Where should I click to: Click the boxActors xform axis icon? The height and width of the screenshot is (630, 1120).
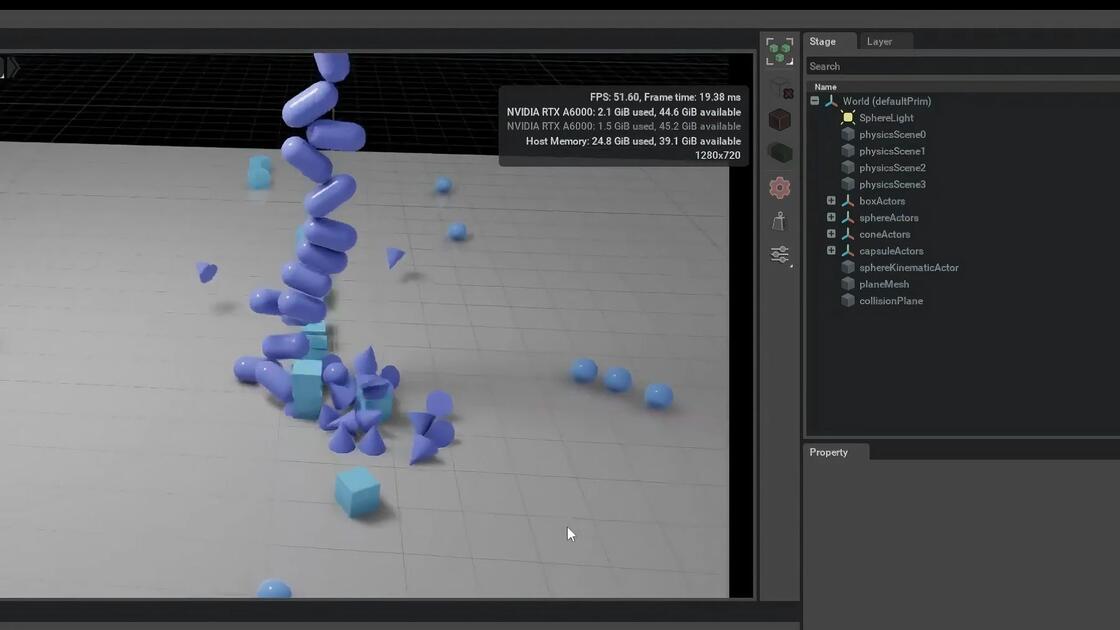(x=848, y=201)
